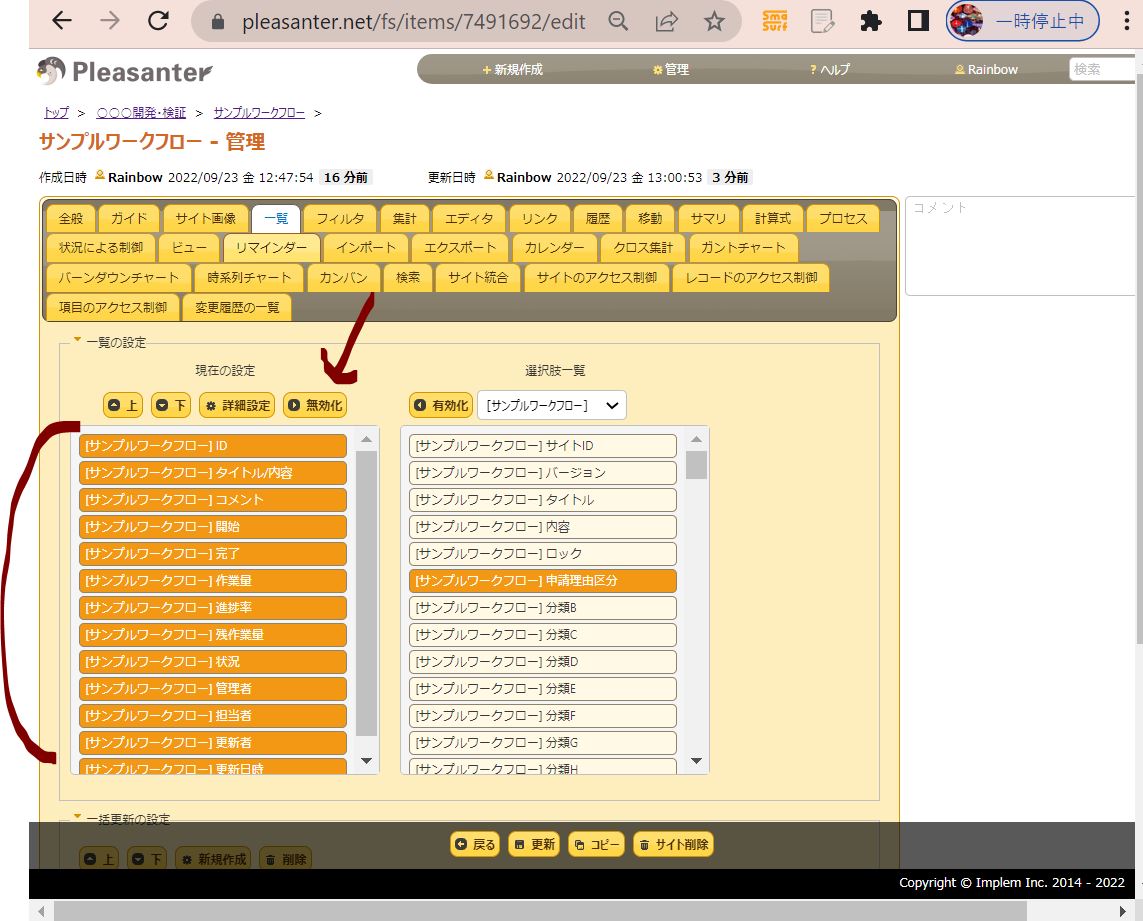Go back with browser back arrow
Image resolution: width=1143 pixels, height=921 pixels.
click(62, 20)
